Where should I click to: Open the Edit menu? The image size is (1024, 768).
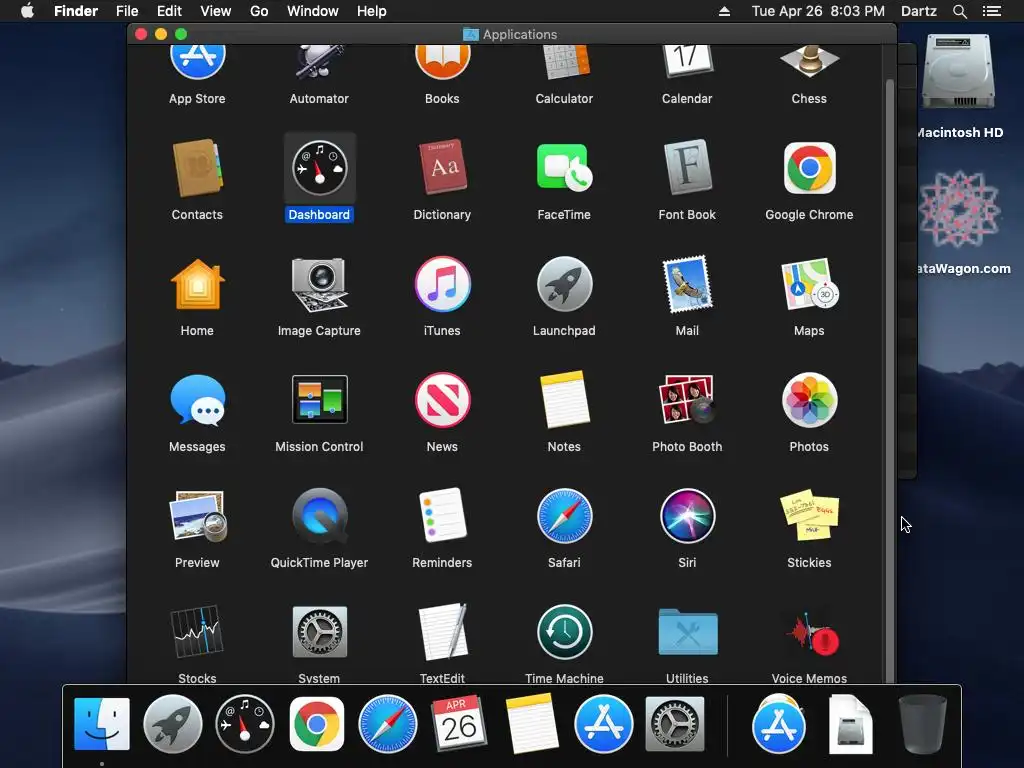click(169, 11)
